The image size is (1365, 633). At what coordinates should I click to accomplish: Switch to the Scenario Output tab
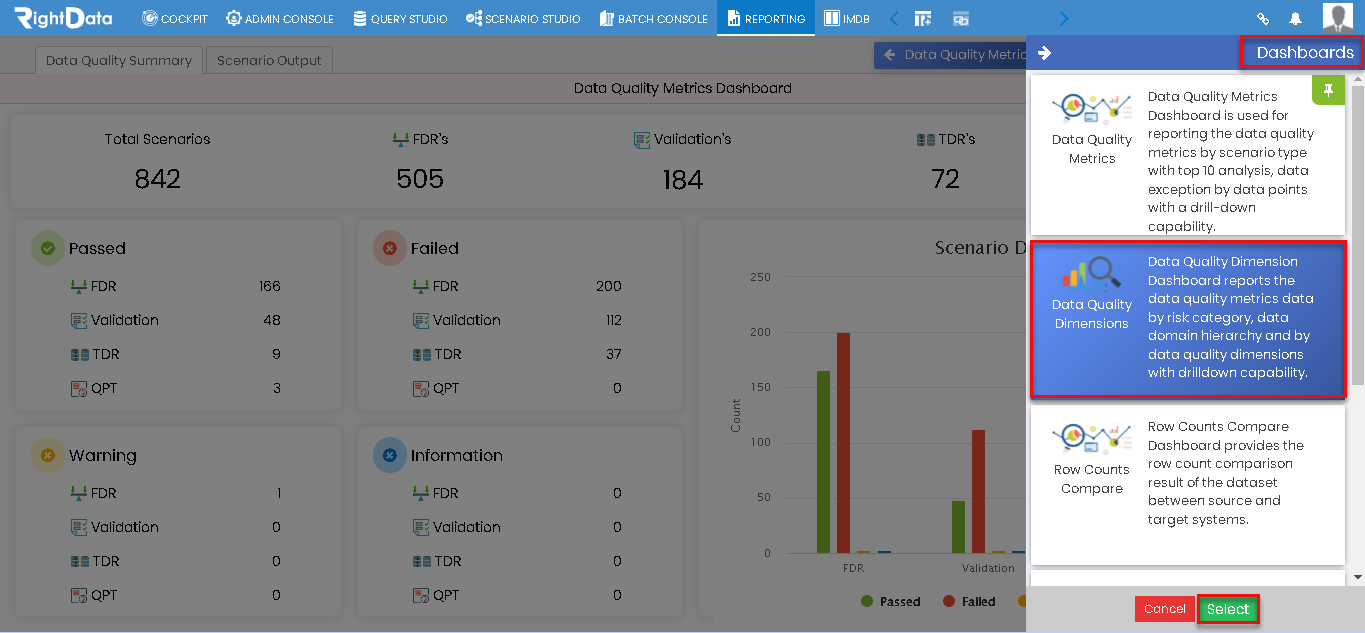(x=269, y=60)
